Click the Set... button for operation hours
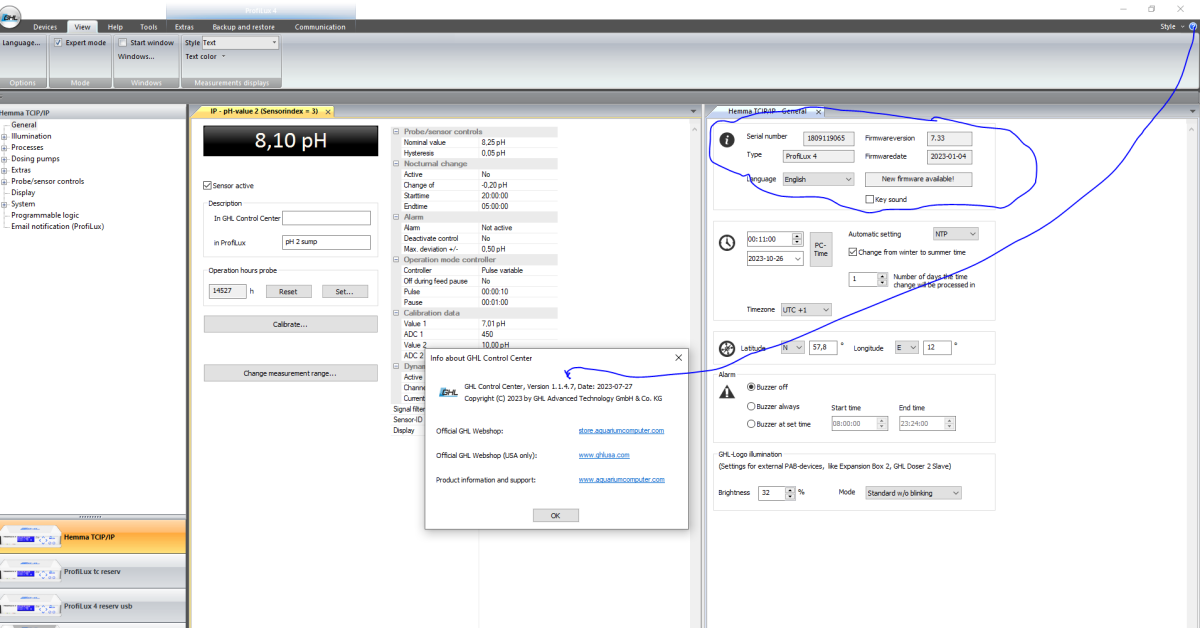This screenshot has width=1200, height=628. click(x=345, y=291)
